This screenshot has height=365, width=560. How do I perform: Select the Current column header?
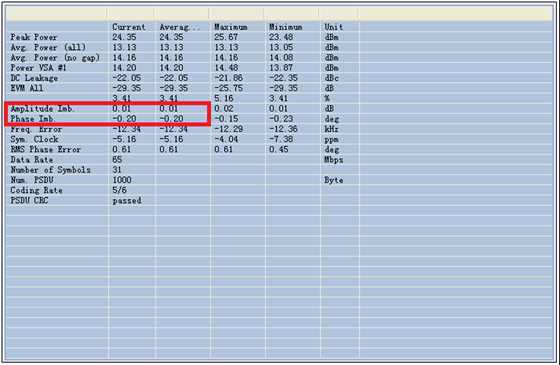coord(129,27)
